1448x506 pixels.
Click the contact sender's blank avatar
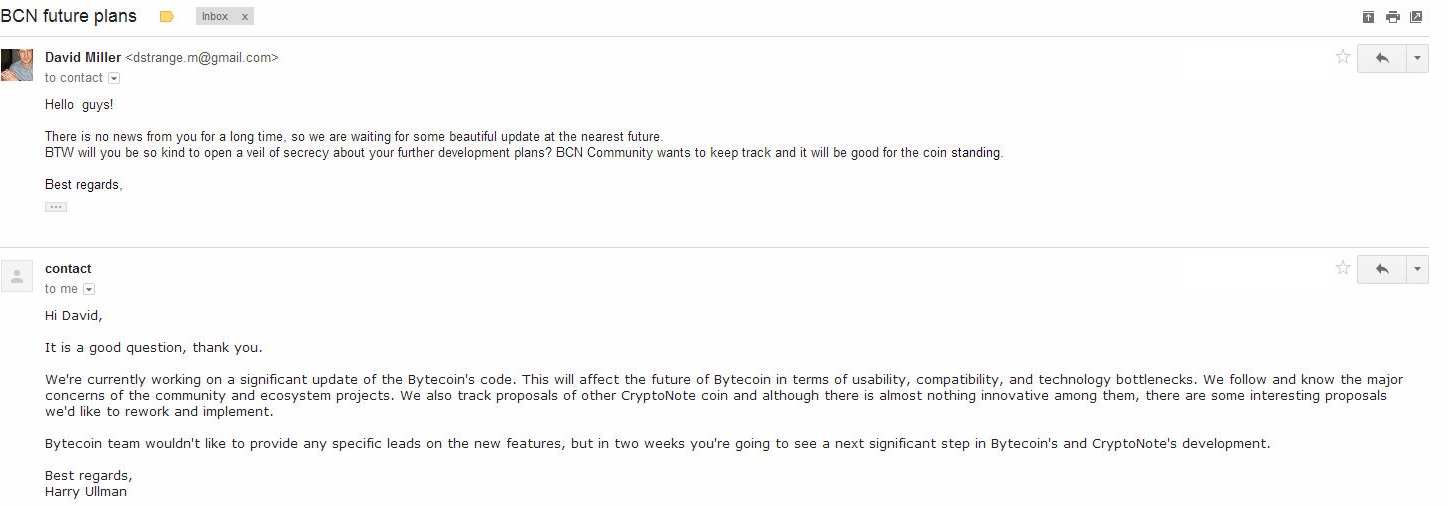17,276
